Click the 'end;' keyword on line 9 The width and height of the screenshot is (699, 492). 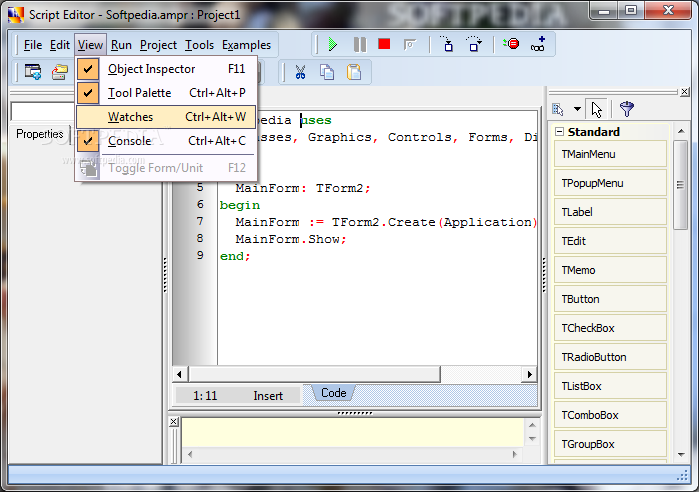[x=235, y=256]
